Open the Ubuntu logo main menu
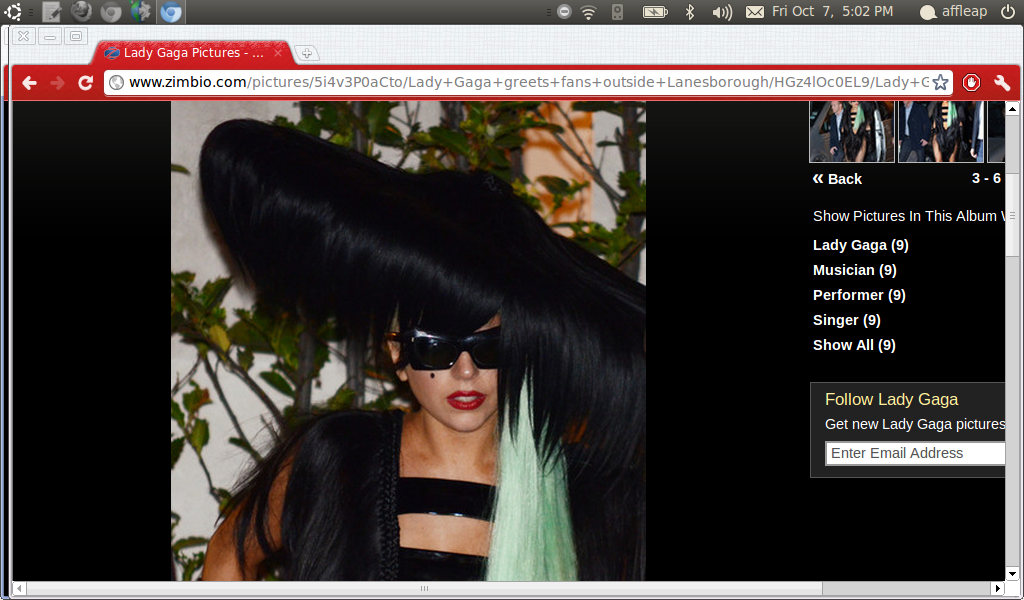This screenshot has height=600, width=1024. 12,11
